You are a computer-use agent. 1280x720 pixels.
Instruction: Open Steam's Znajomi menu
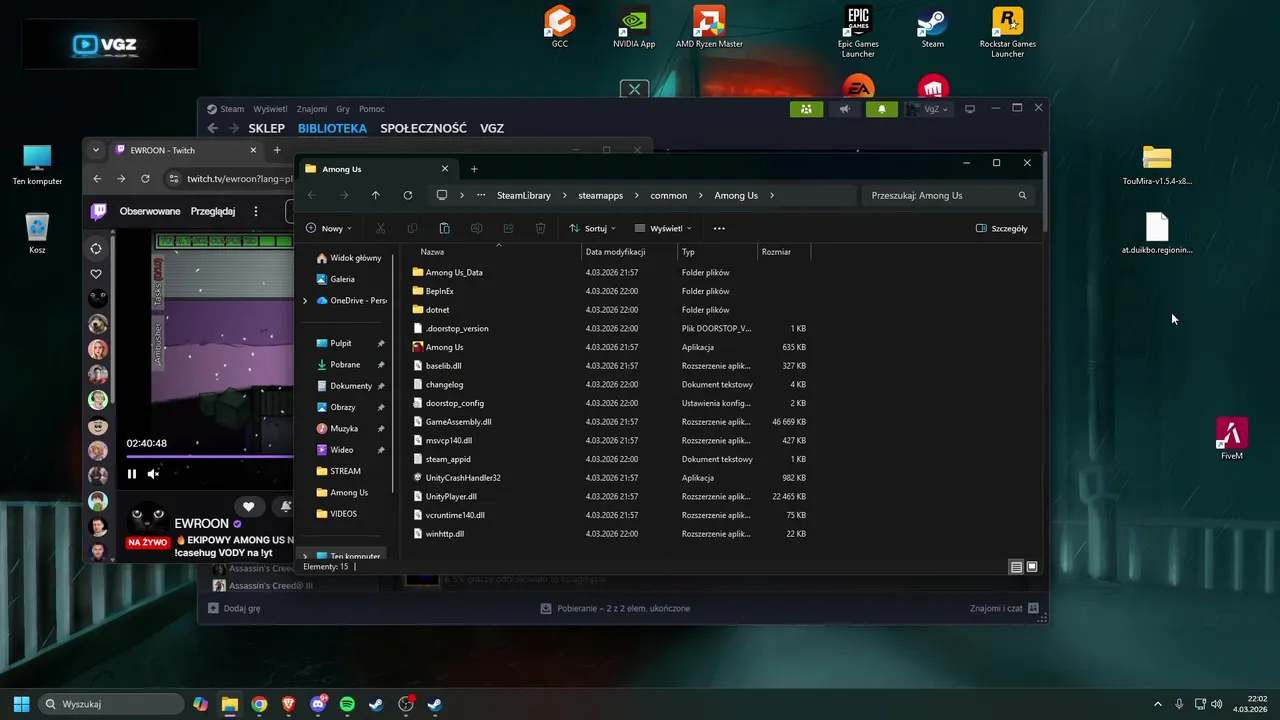pyautogui.click(x=312, y=109)
